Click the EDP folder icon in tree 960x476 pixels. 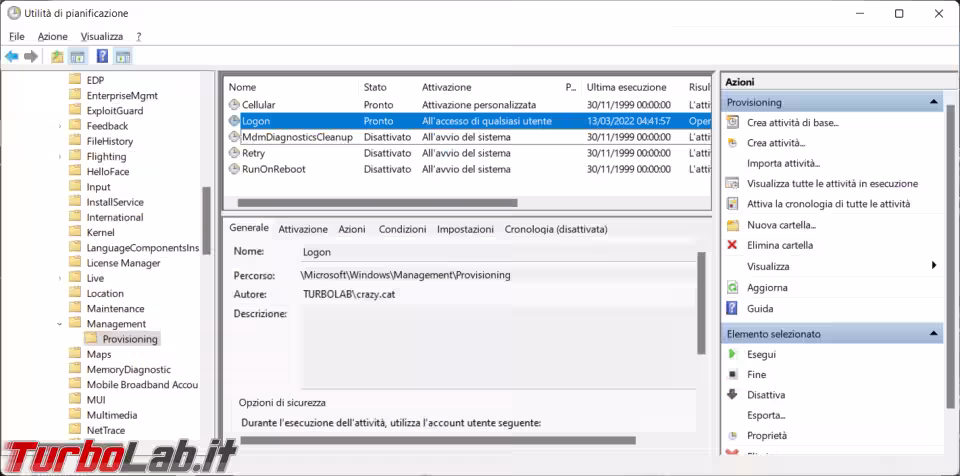(75, 80)
